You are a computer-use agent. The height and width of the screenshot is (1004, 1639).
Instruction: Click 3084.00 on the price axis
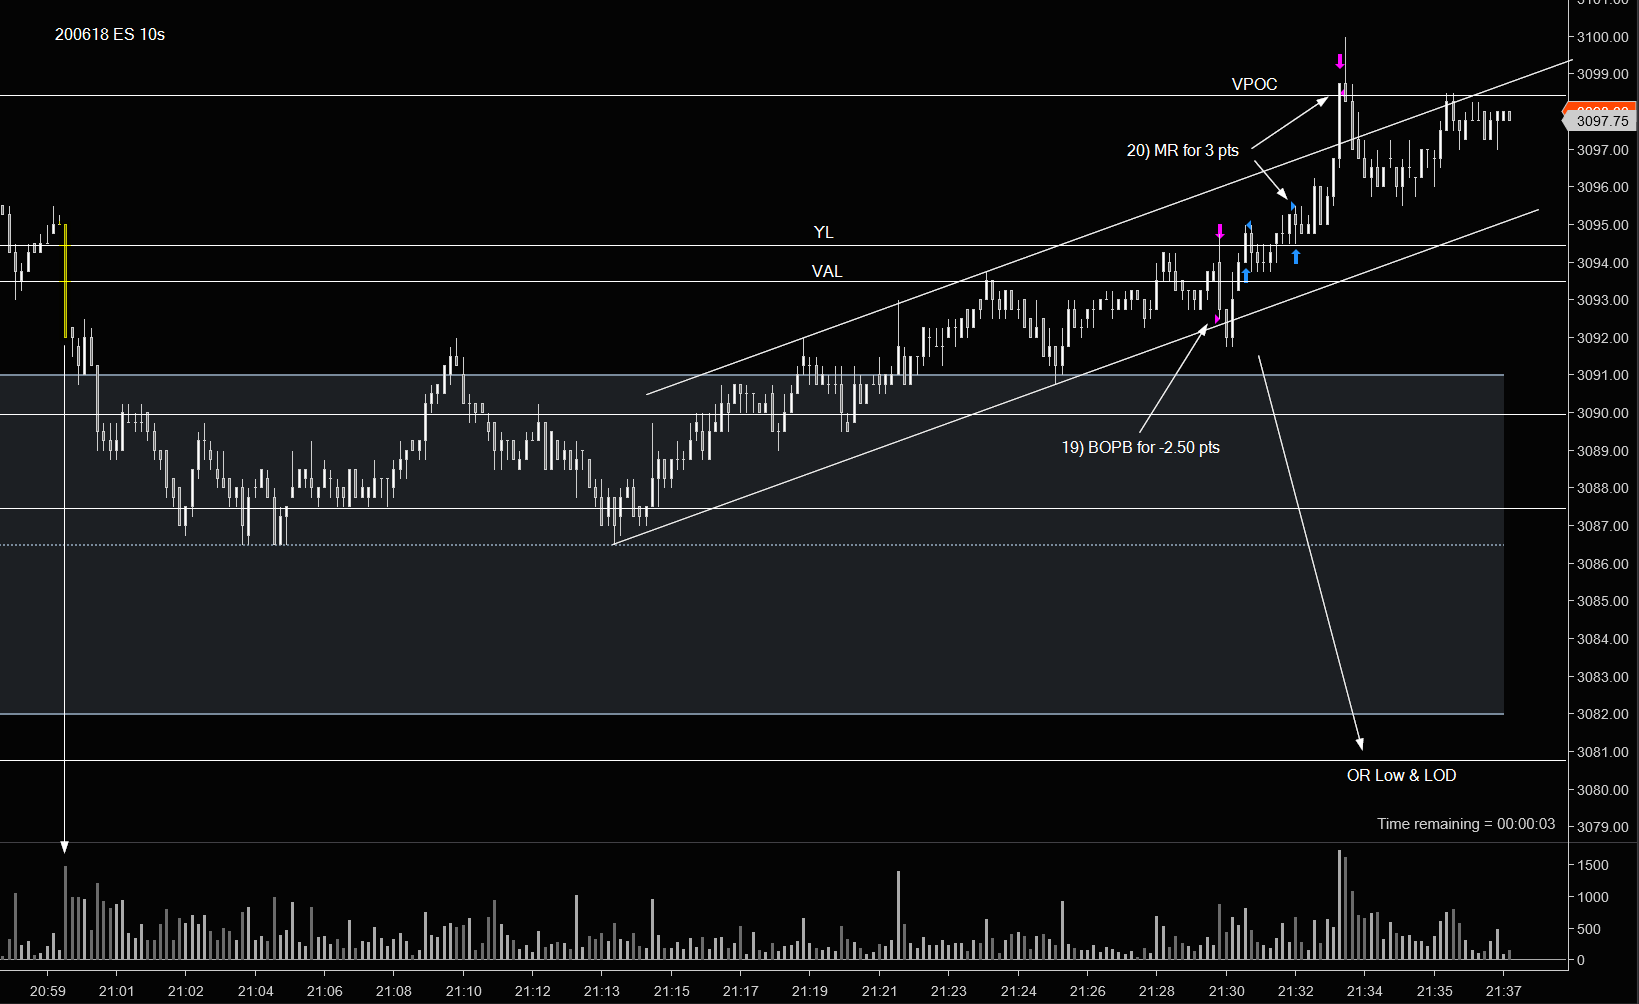(x=1603, y=639)
